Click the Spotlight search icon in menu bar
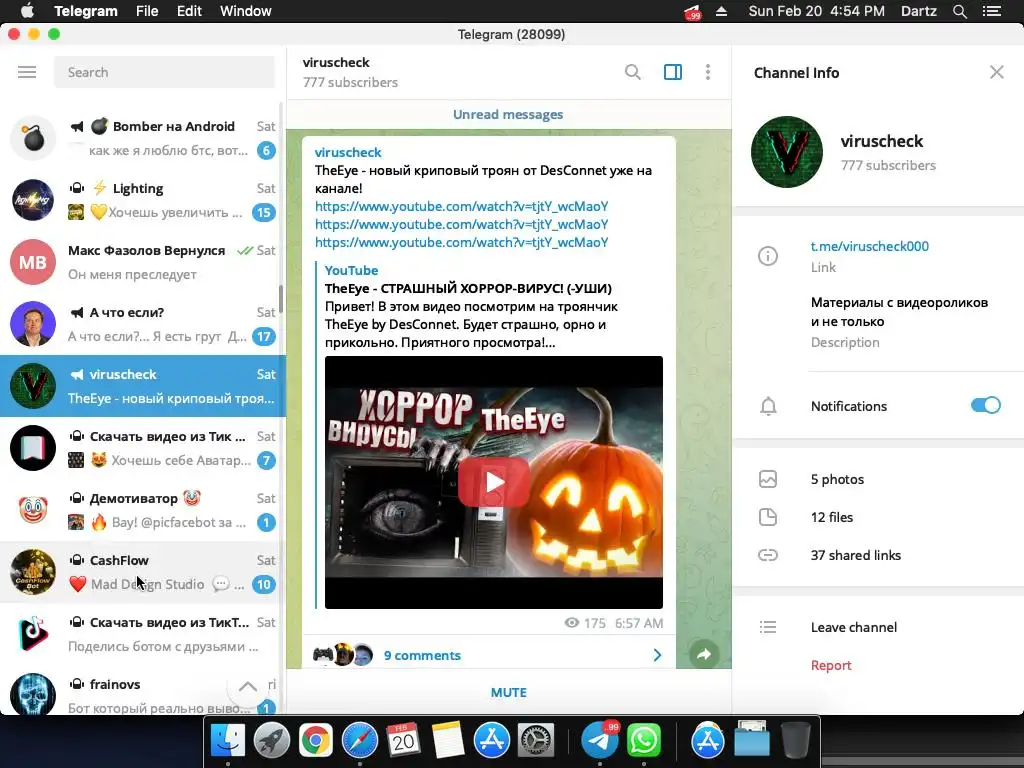The image size is (1024, 768). 960,11
